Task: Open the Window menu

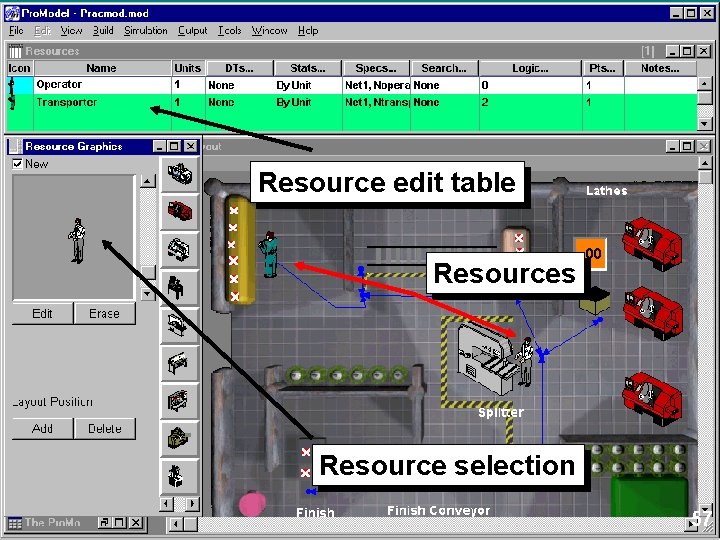Action: click(269, 31)
